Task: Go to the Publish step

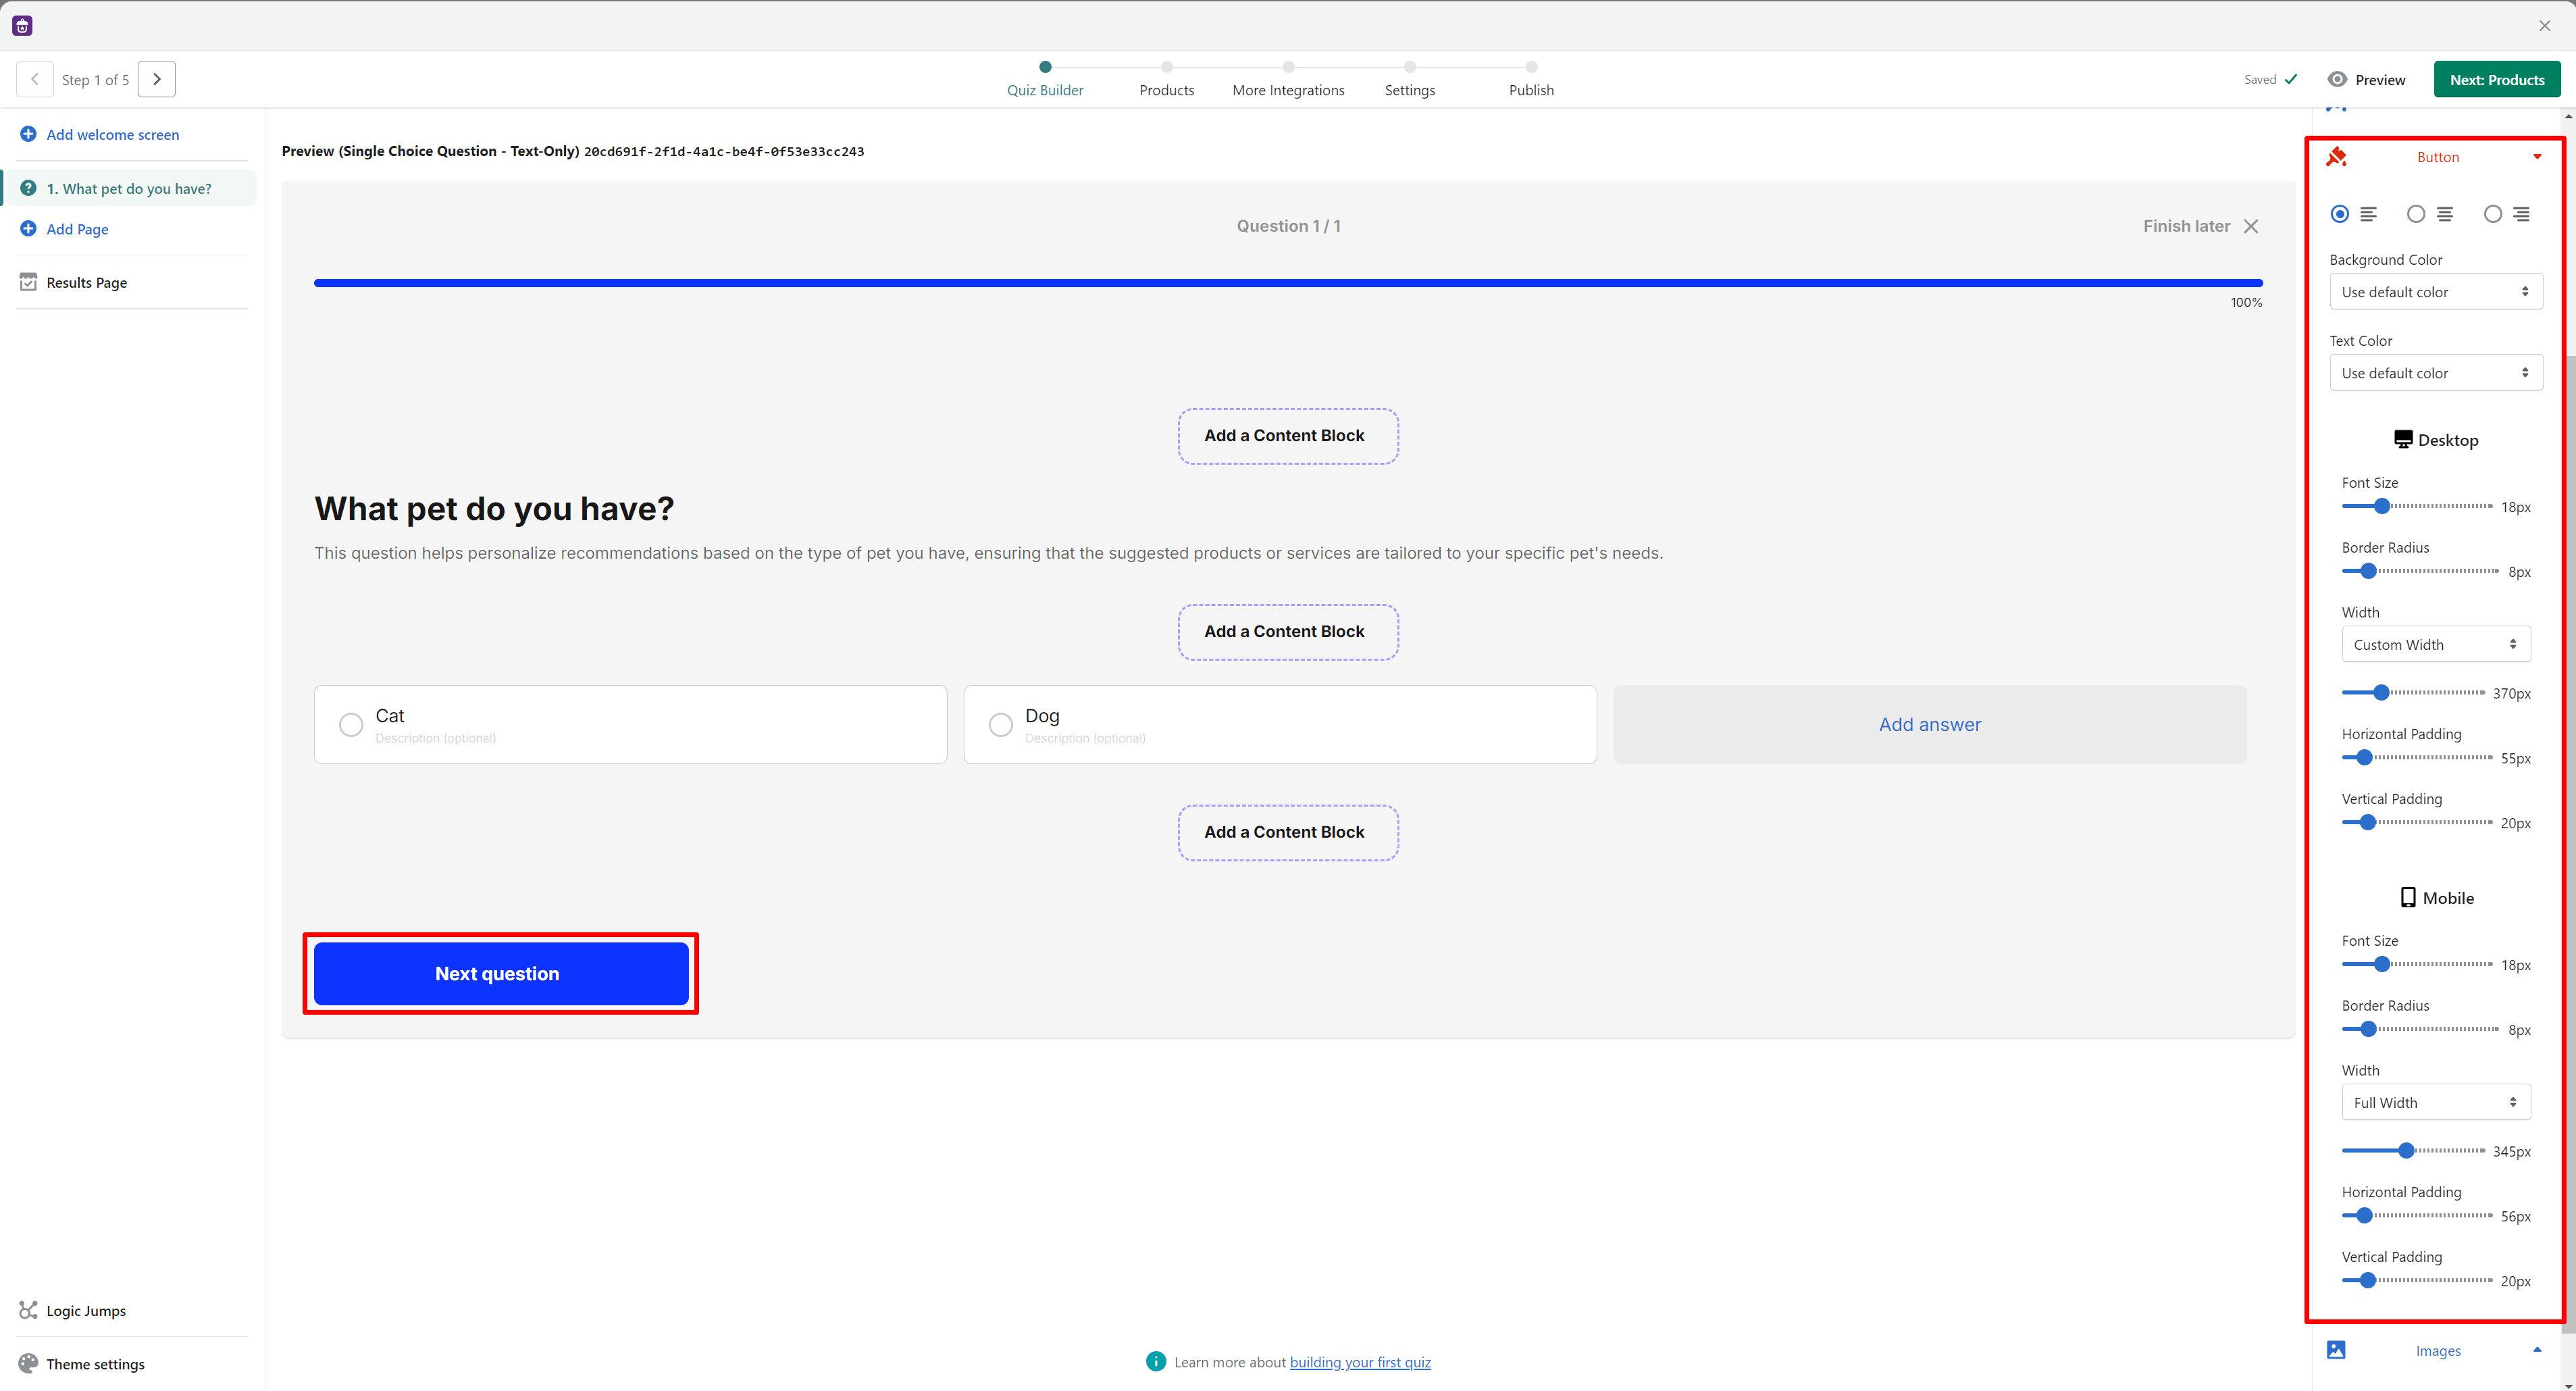Action: coord(1531,79)
